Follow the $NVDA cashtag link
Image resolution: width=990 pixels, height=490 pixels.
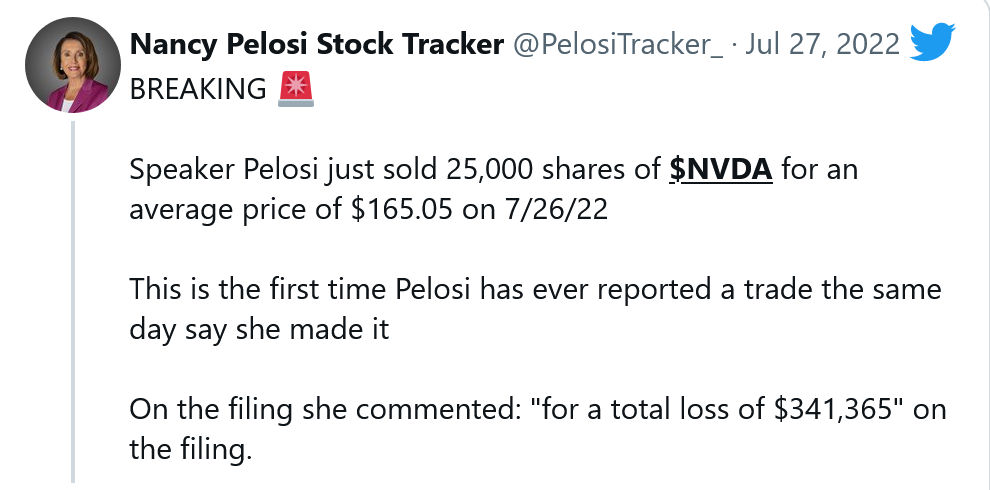coord(720,170)
